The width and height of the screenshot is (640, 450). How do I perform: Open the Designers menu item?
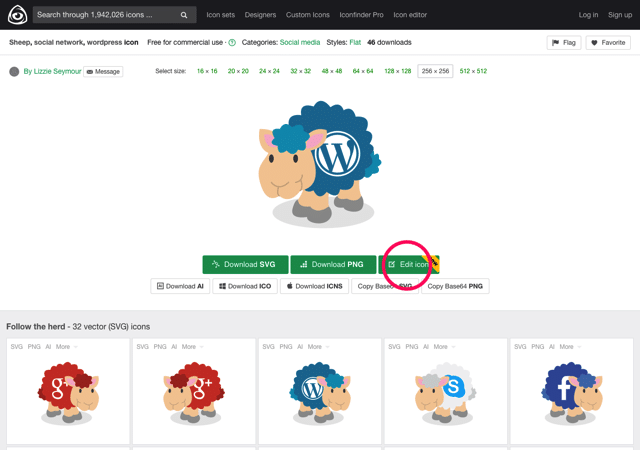[260, 15]
